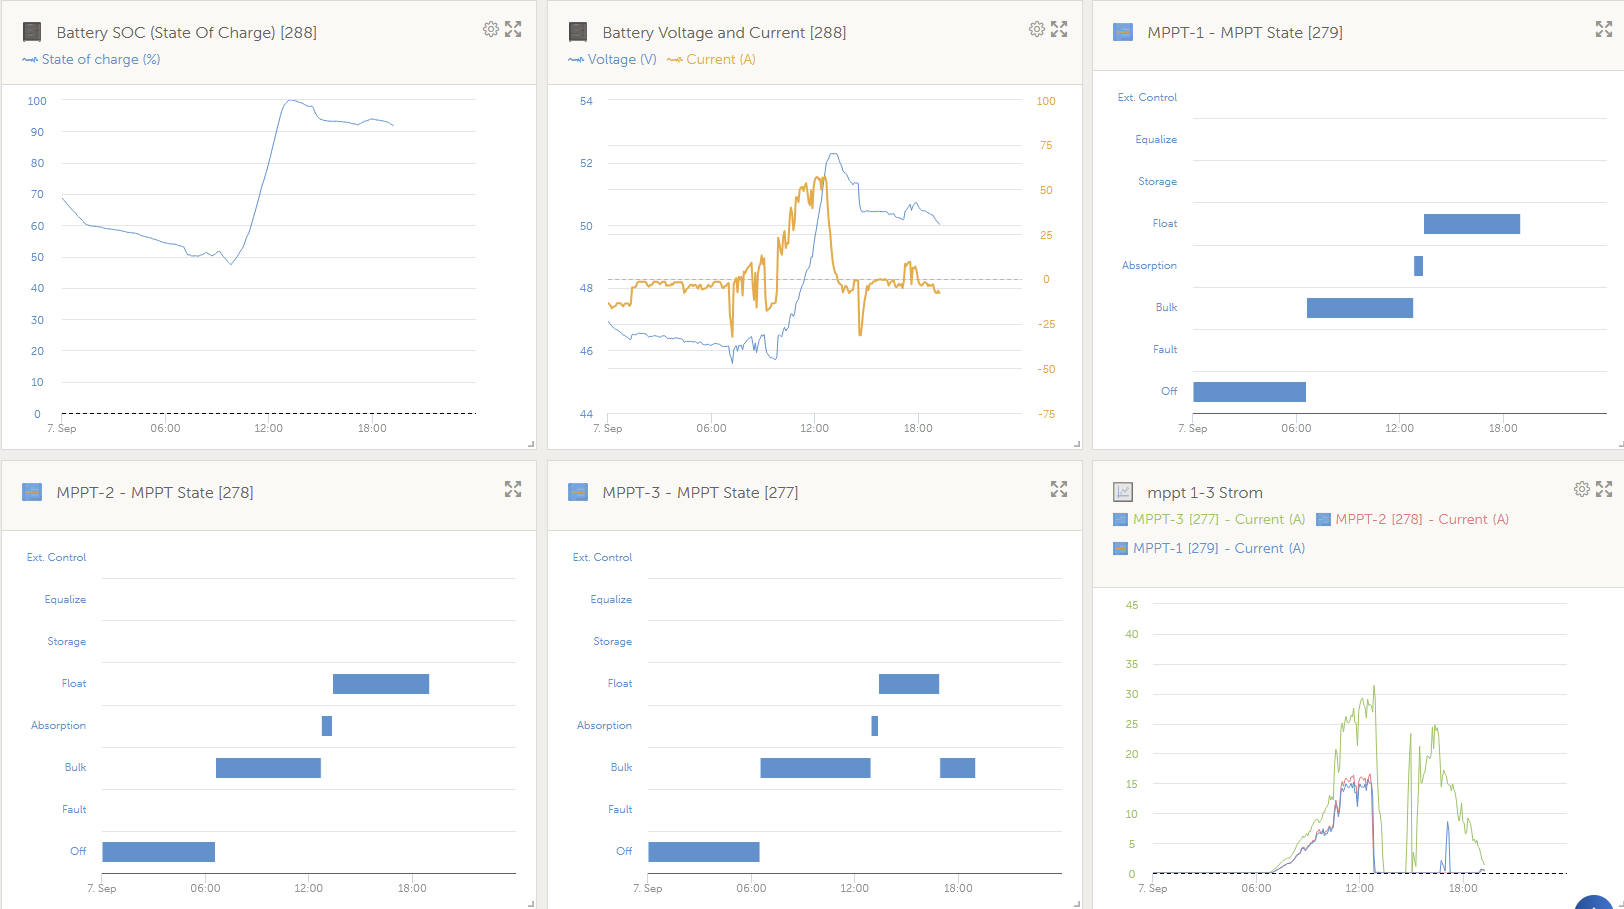Expand MPPT-2 MPPT State widget fullscreen
The image size is (1624, 909).
[x=513, y=489]
